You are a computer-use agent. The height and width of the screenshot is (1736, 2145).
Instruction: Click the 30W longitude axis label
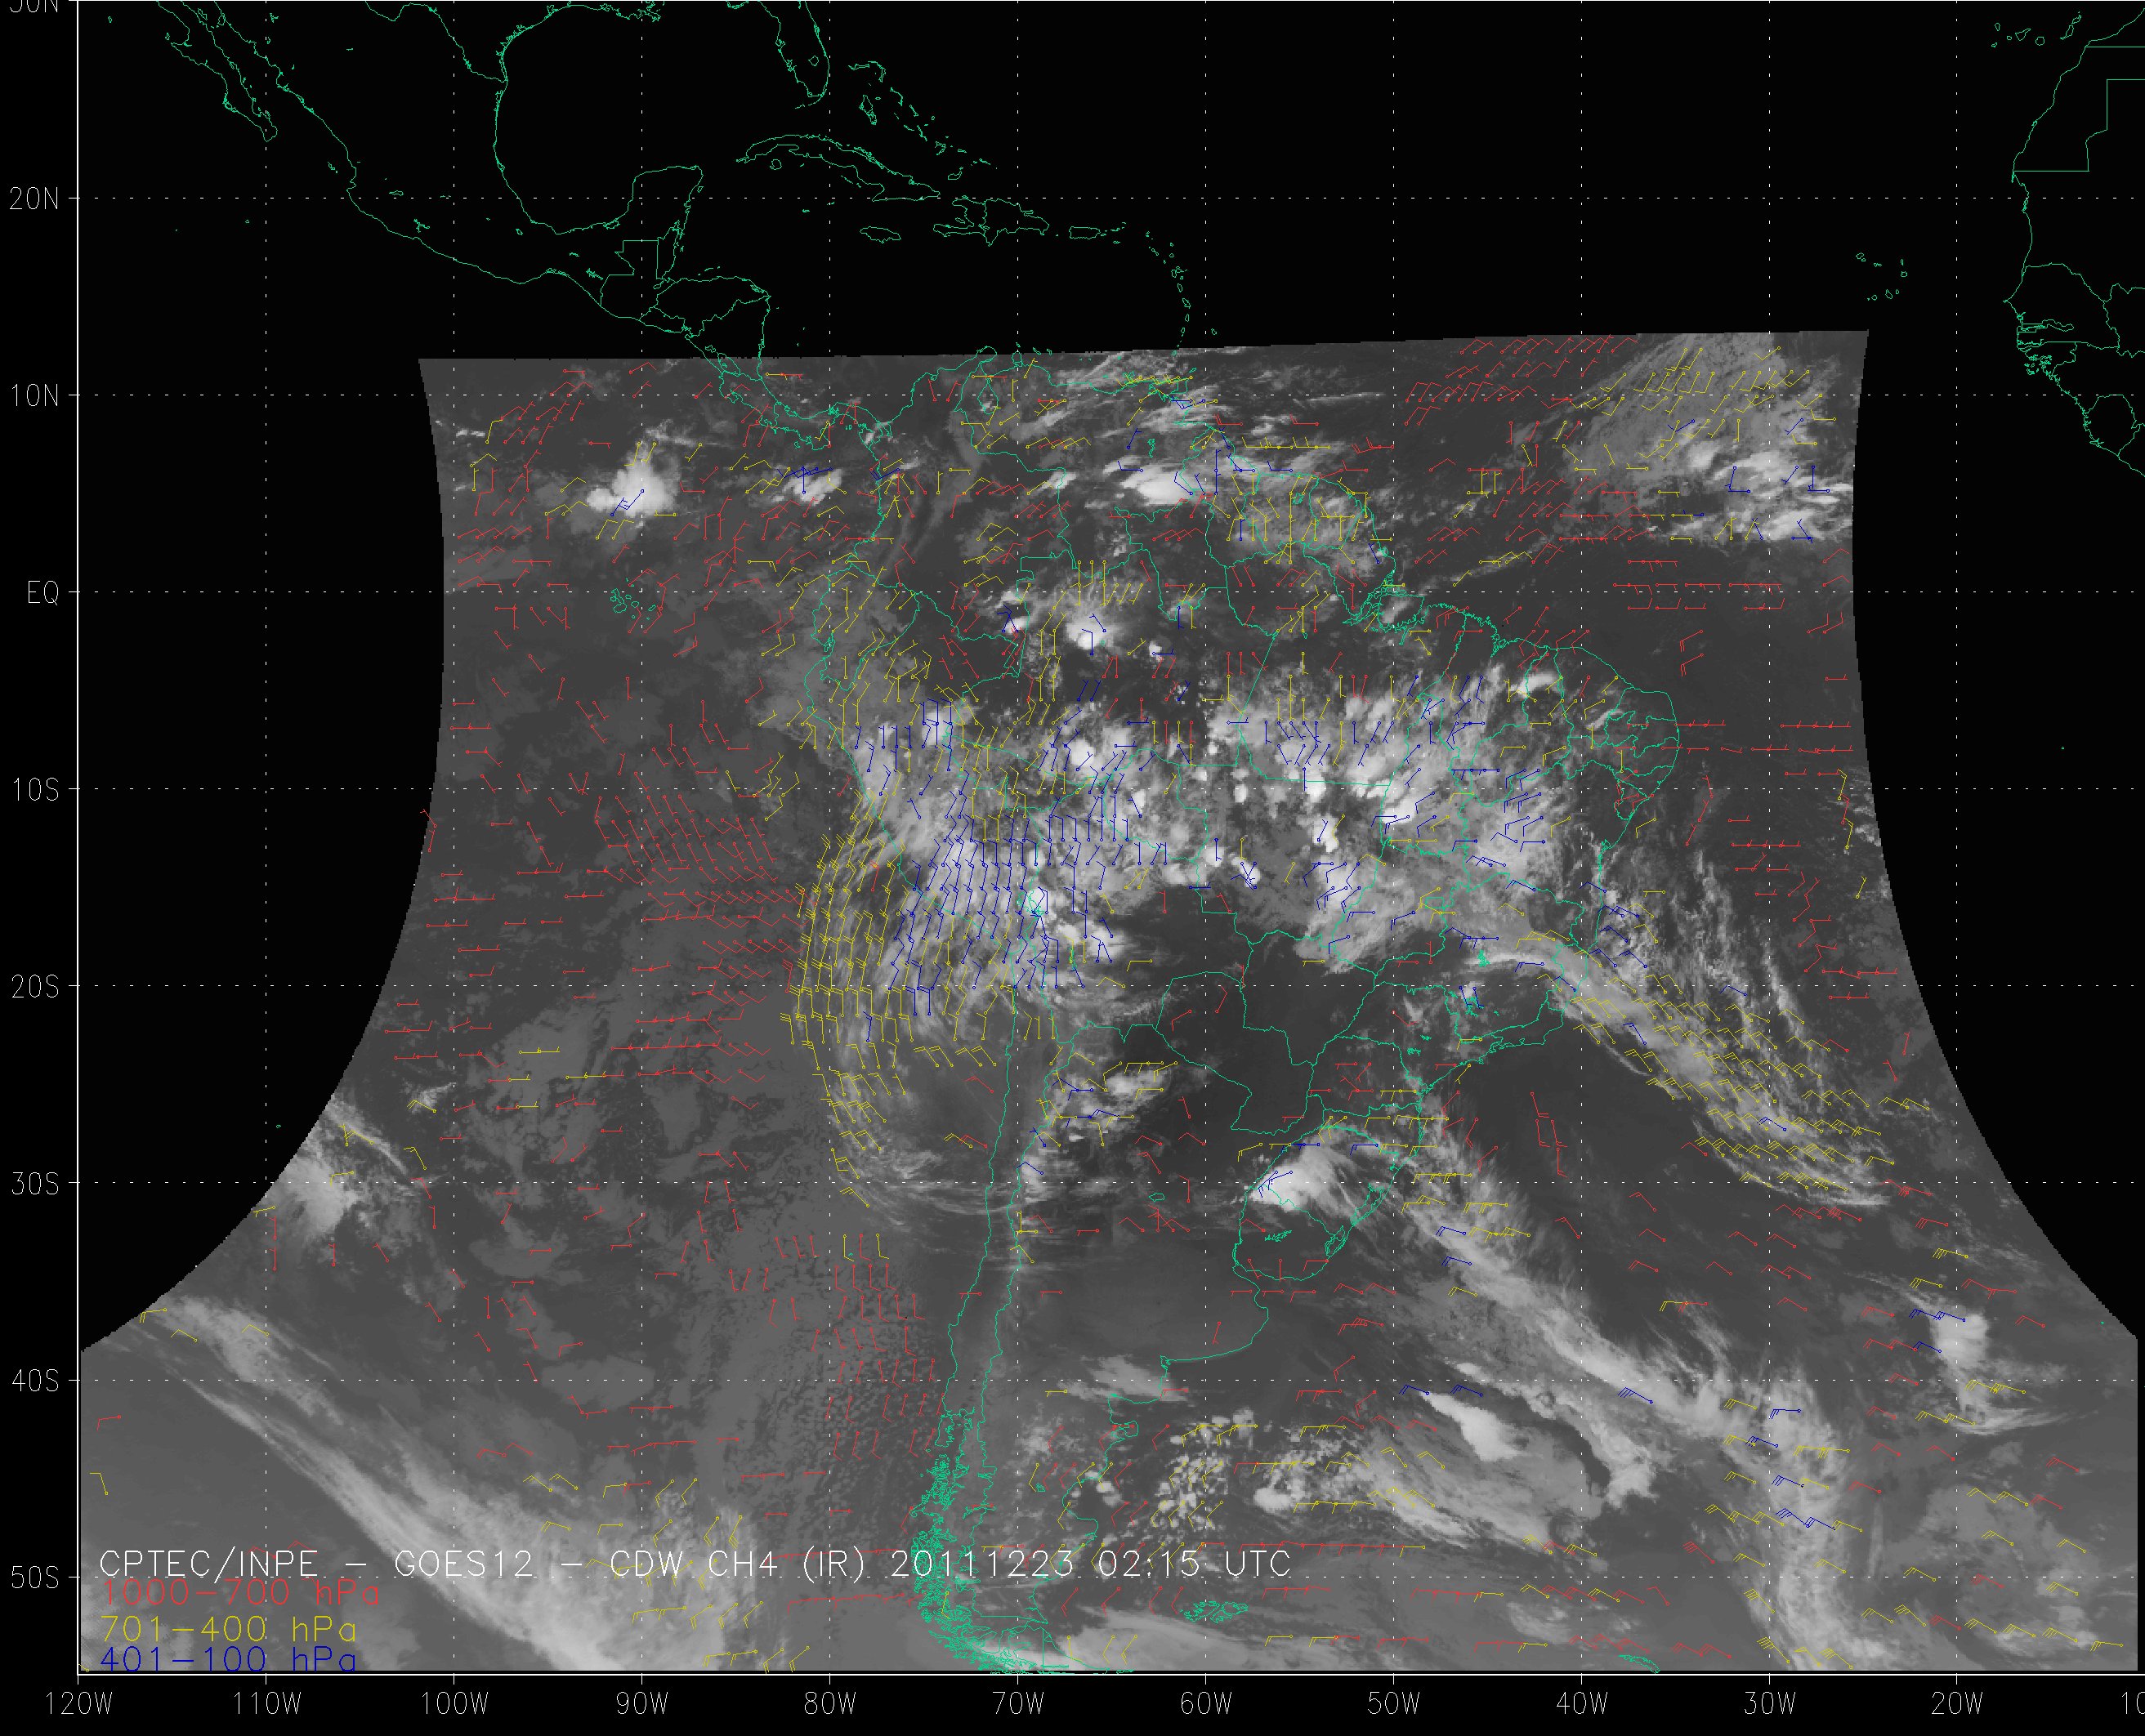click(x=1770, y=1704)
